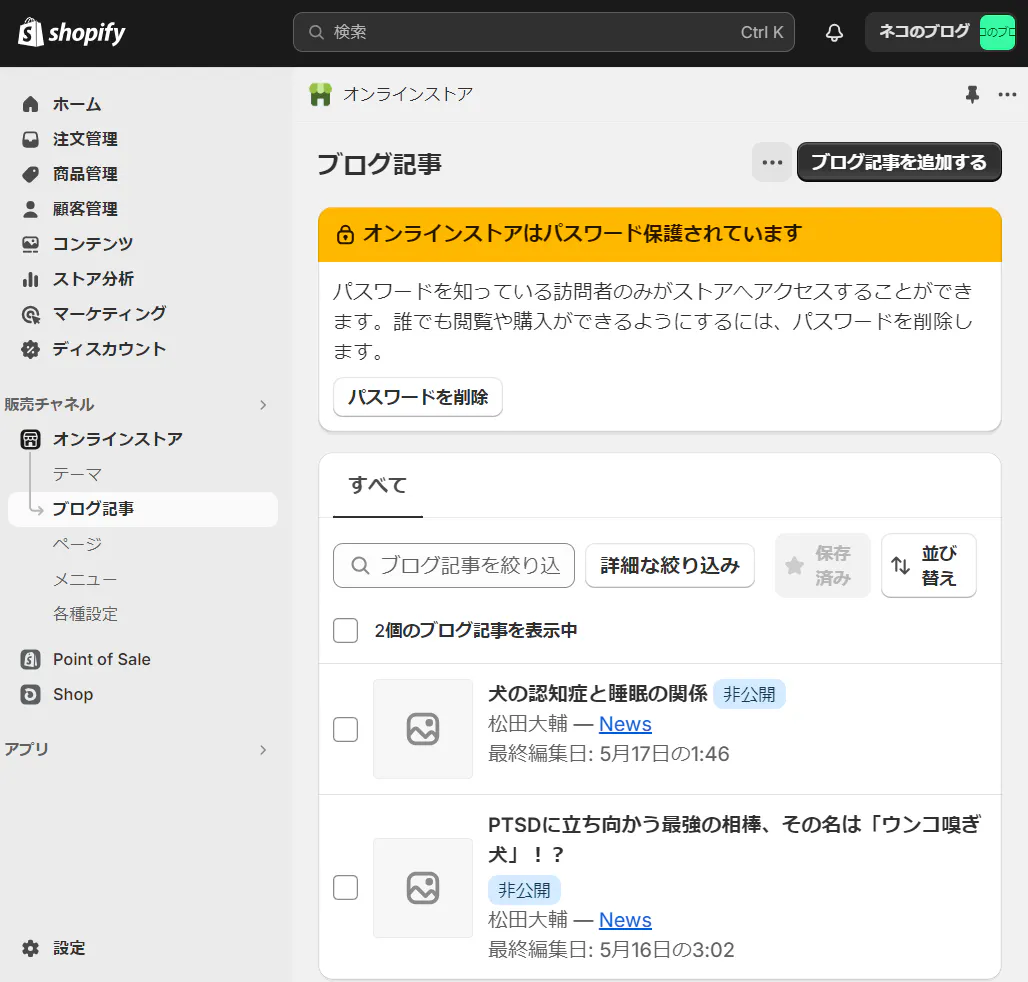
Task: Check the box for 犬の認知症と睡眠の関係
Action: (345, 729)
